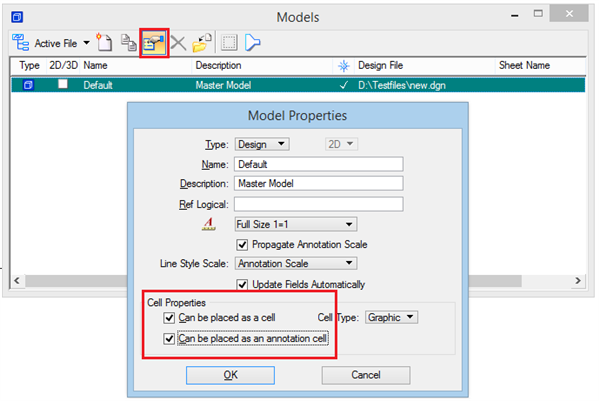Viewport: 599px width, 401px height.
Task: Uncheck Propagate Annotation Scale
Action: coord(242,245)
